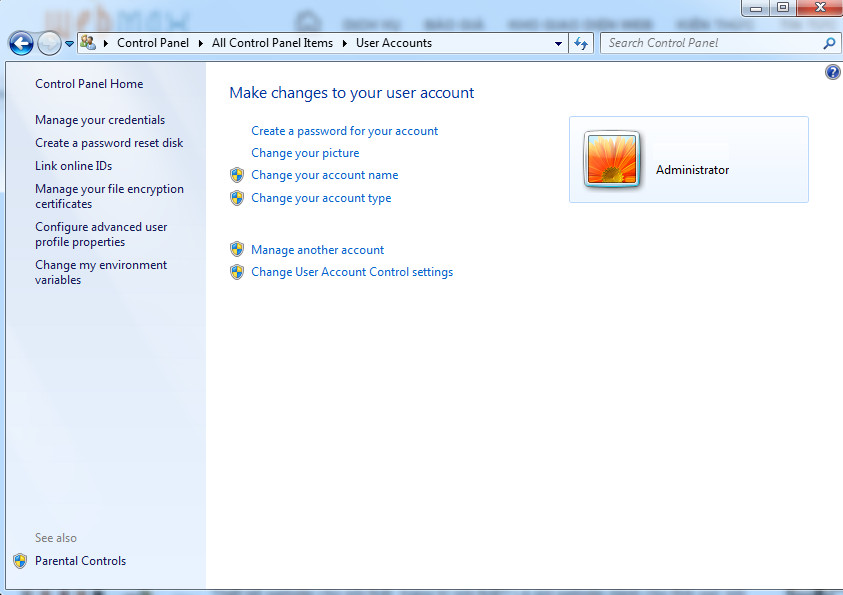The image size is (843, 595).
Task: Open Create a password for your account
Action: point(344,131)
